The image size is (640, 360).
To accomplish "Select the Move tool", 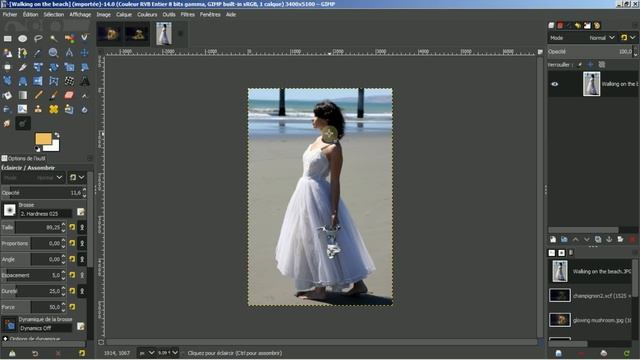I will (84, 53).
